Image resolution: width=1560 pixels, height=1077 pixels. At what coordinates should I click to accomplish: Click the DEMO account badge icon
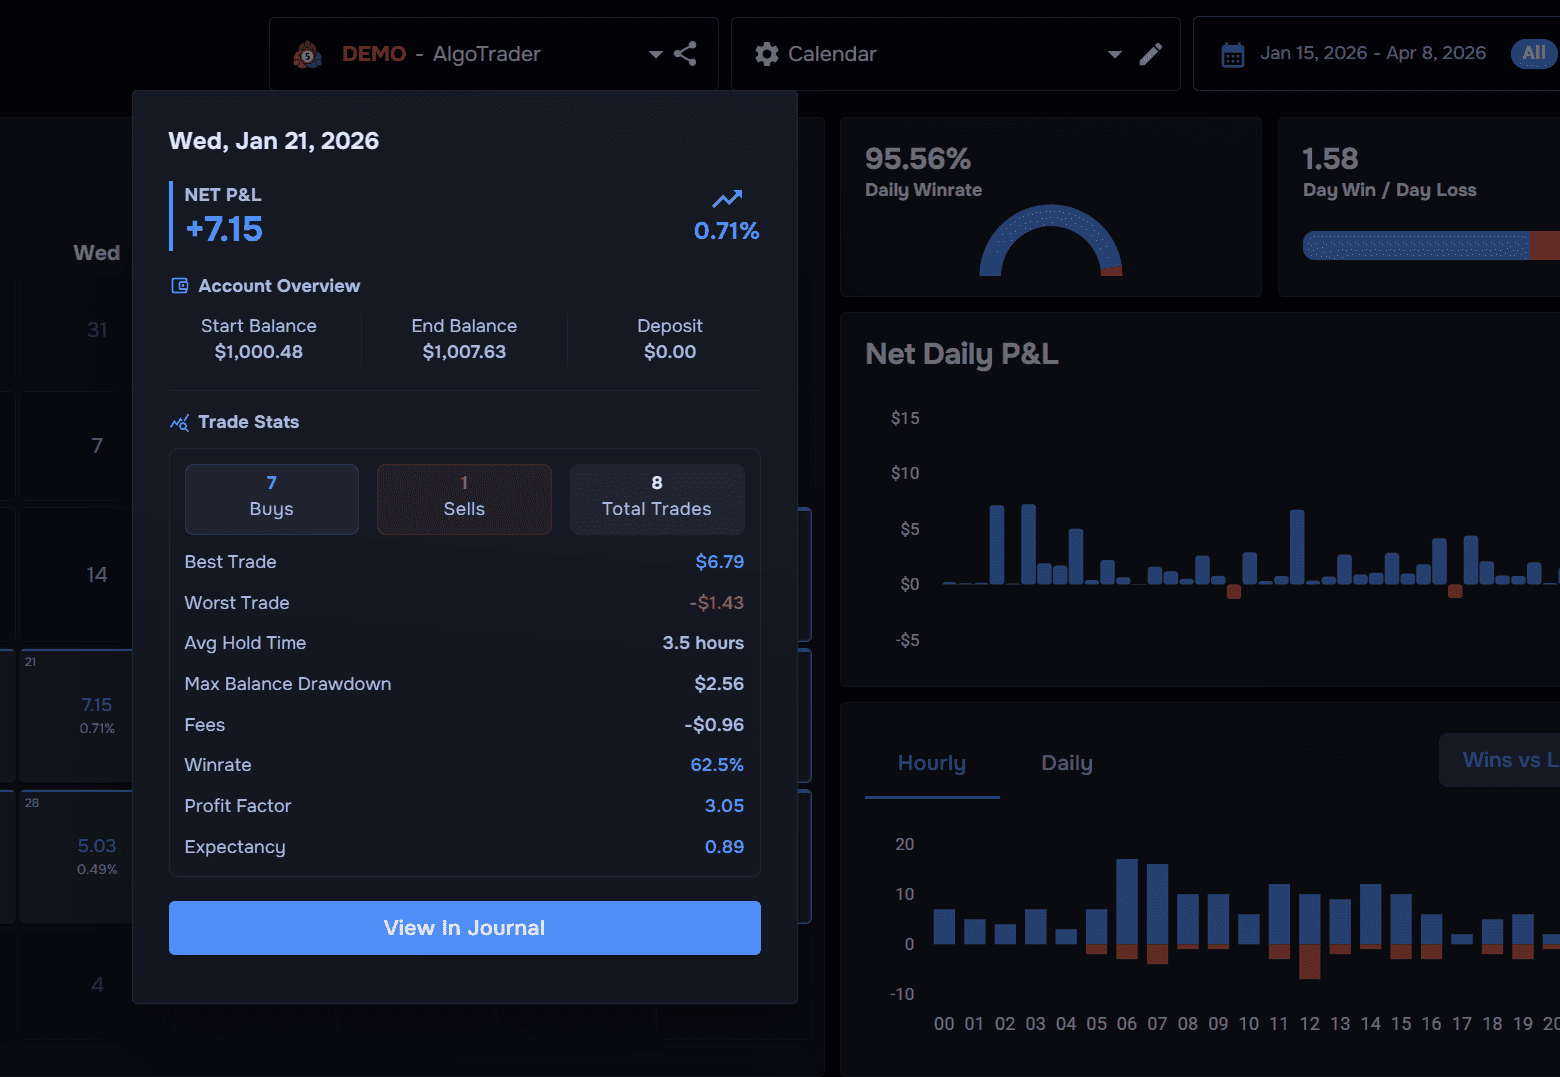pyautogui.click(x=307, y=54)
